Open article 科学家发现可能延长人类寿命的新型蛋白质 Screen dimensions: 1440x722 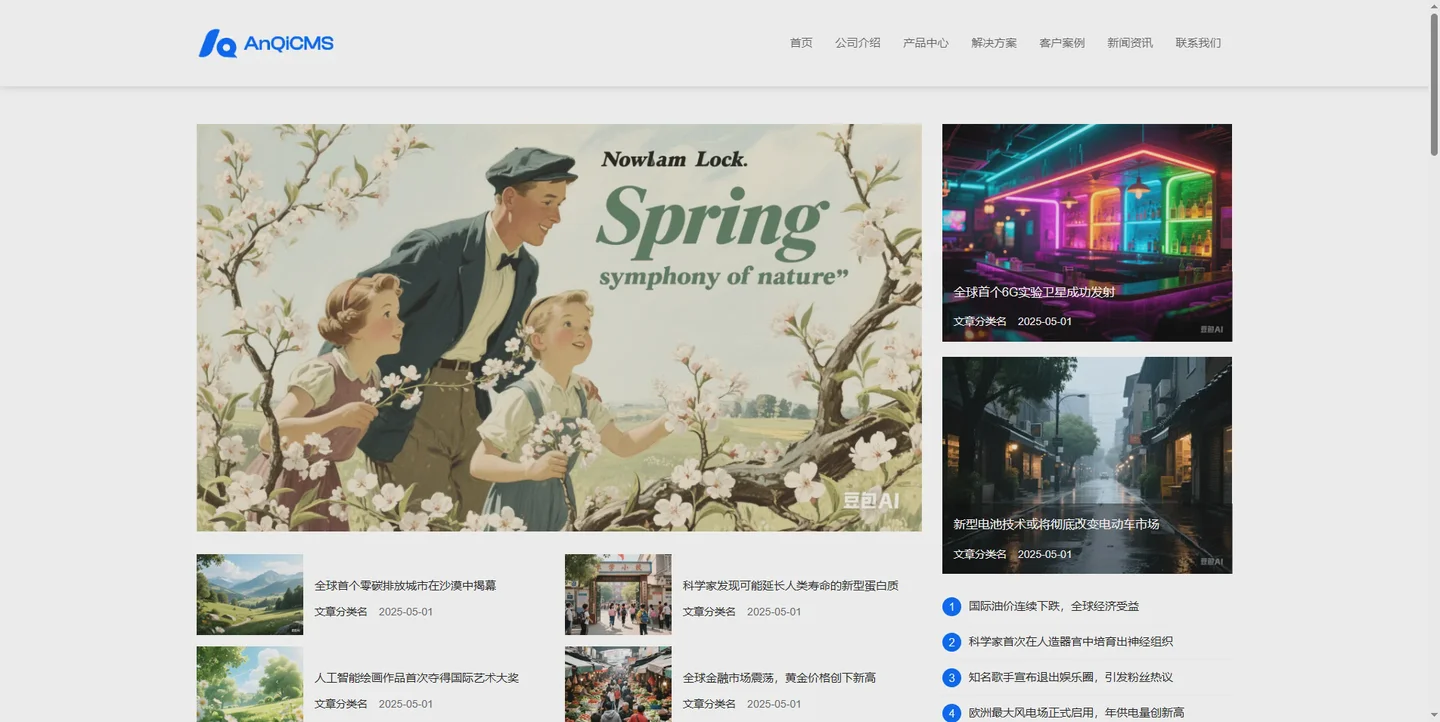791,586
